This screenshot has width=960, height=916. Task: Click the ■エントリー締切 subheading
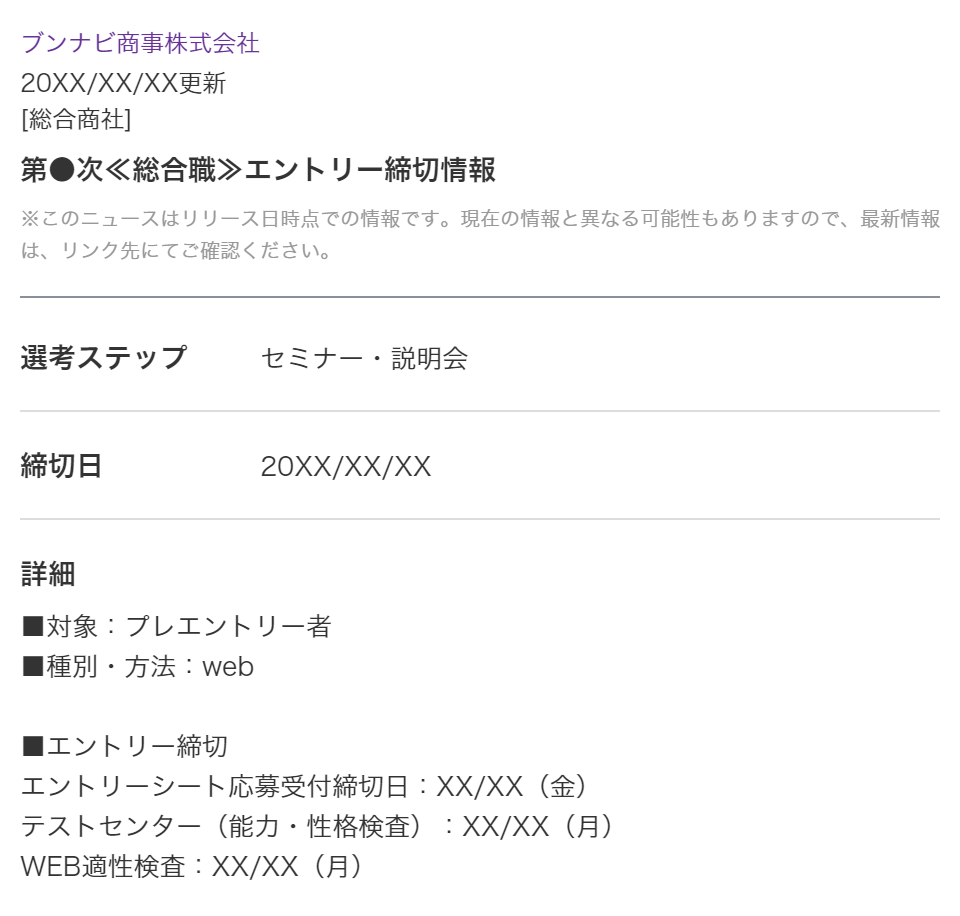pos(125,746)
